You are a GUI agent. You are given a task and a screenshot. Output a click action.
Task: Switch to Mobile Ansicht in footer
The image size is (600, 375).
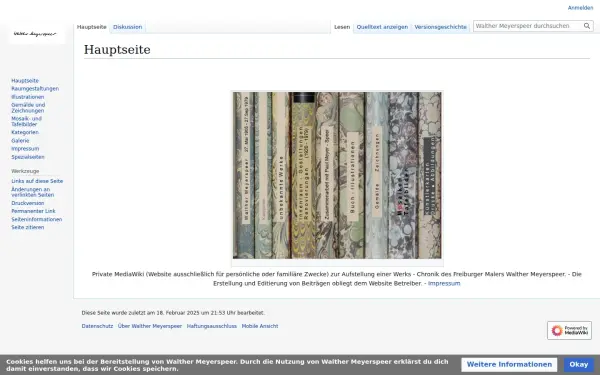260,326
